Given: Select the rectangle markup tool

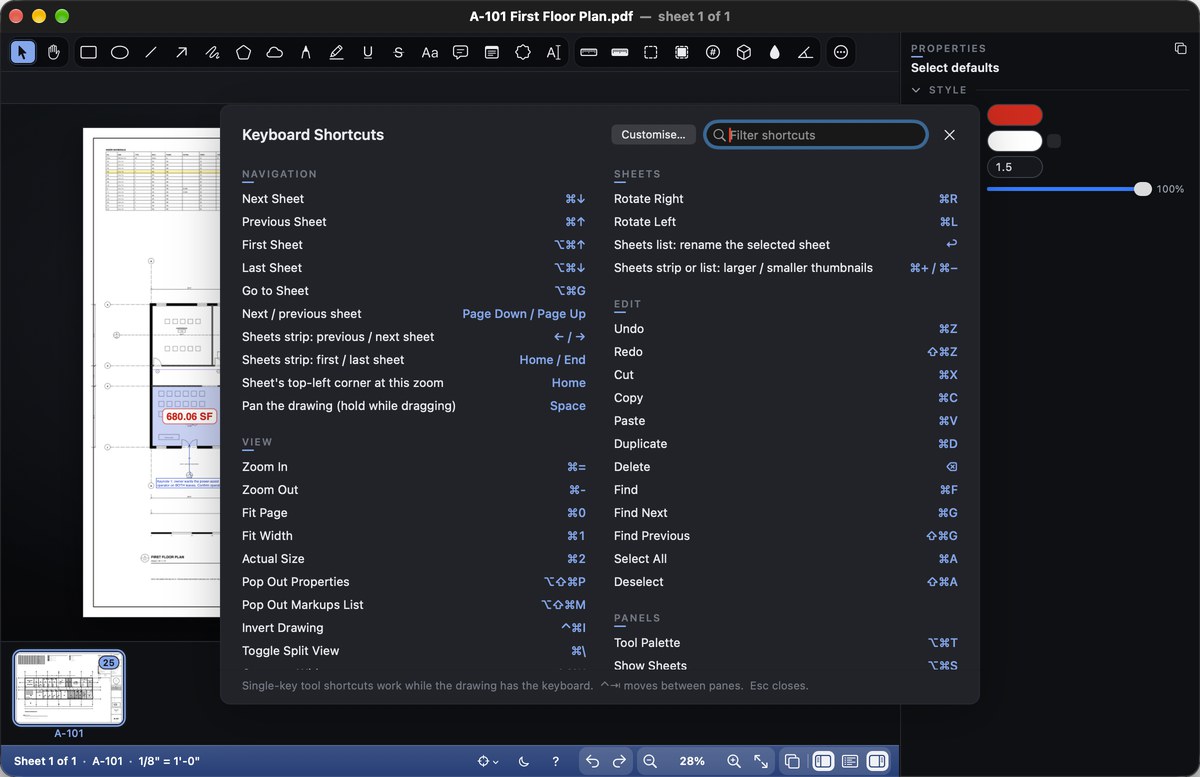Looking at the screenshot, I should tap(89, 52).
